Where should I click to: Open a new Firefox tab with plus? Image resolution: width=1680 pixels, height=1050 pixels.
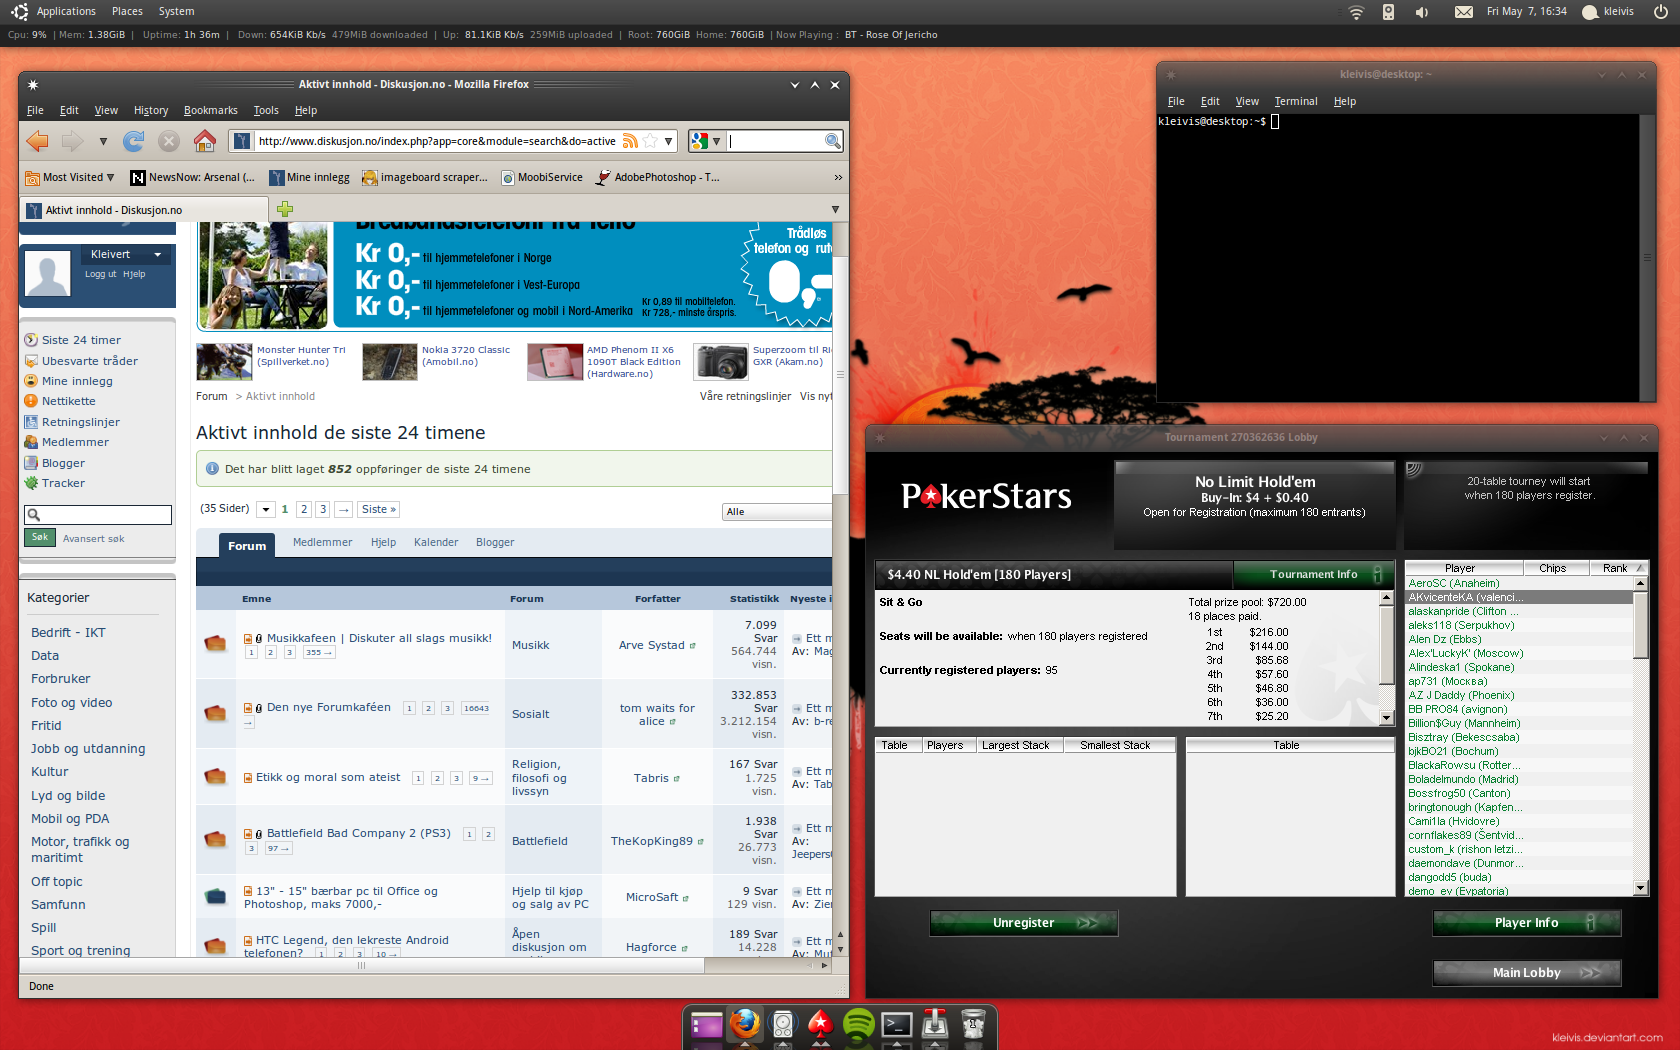[285, 209]
